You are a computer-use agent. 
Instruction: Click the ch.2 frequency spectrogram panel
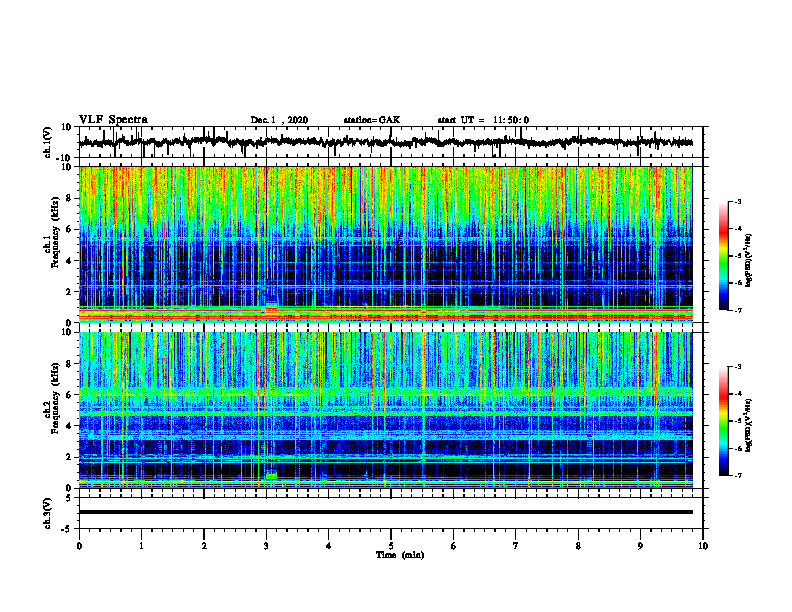pyautogui.click(x=385, y=410)
